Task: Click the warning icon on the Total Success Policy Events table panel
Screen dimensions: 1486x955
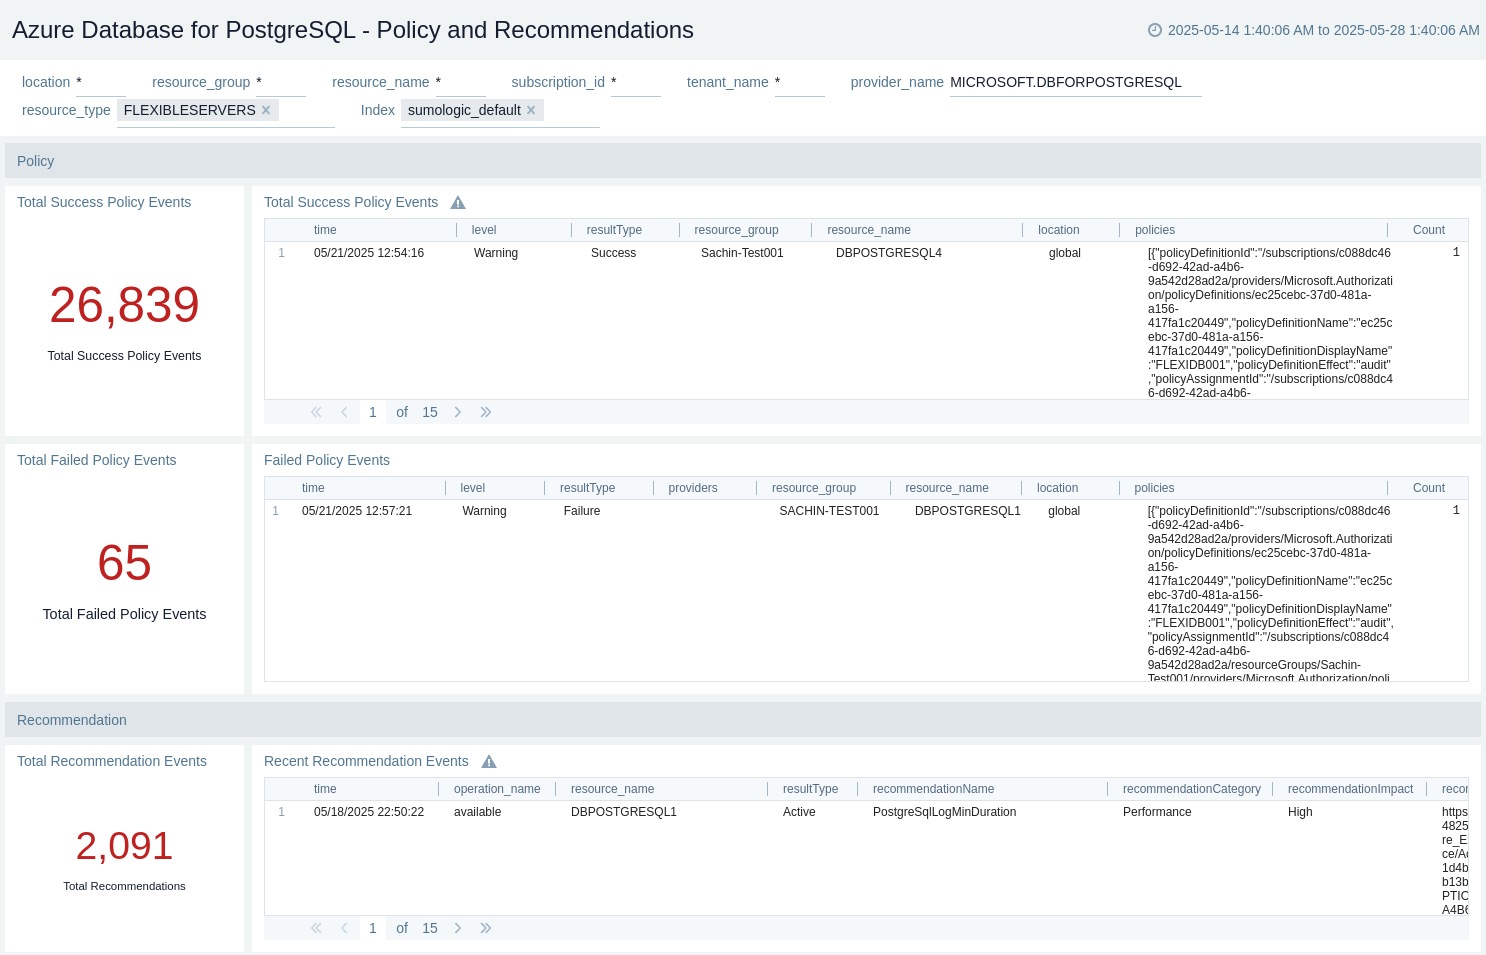Action: point(458,202)
